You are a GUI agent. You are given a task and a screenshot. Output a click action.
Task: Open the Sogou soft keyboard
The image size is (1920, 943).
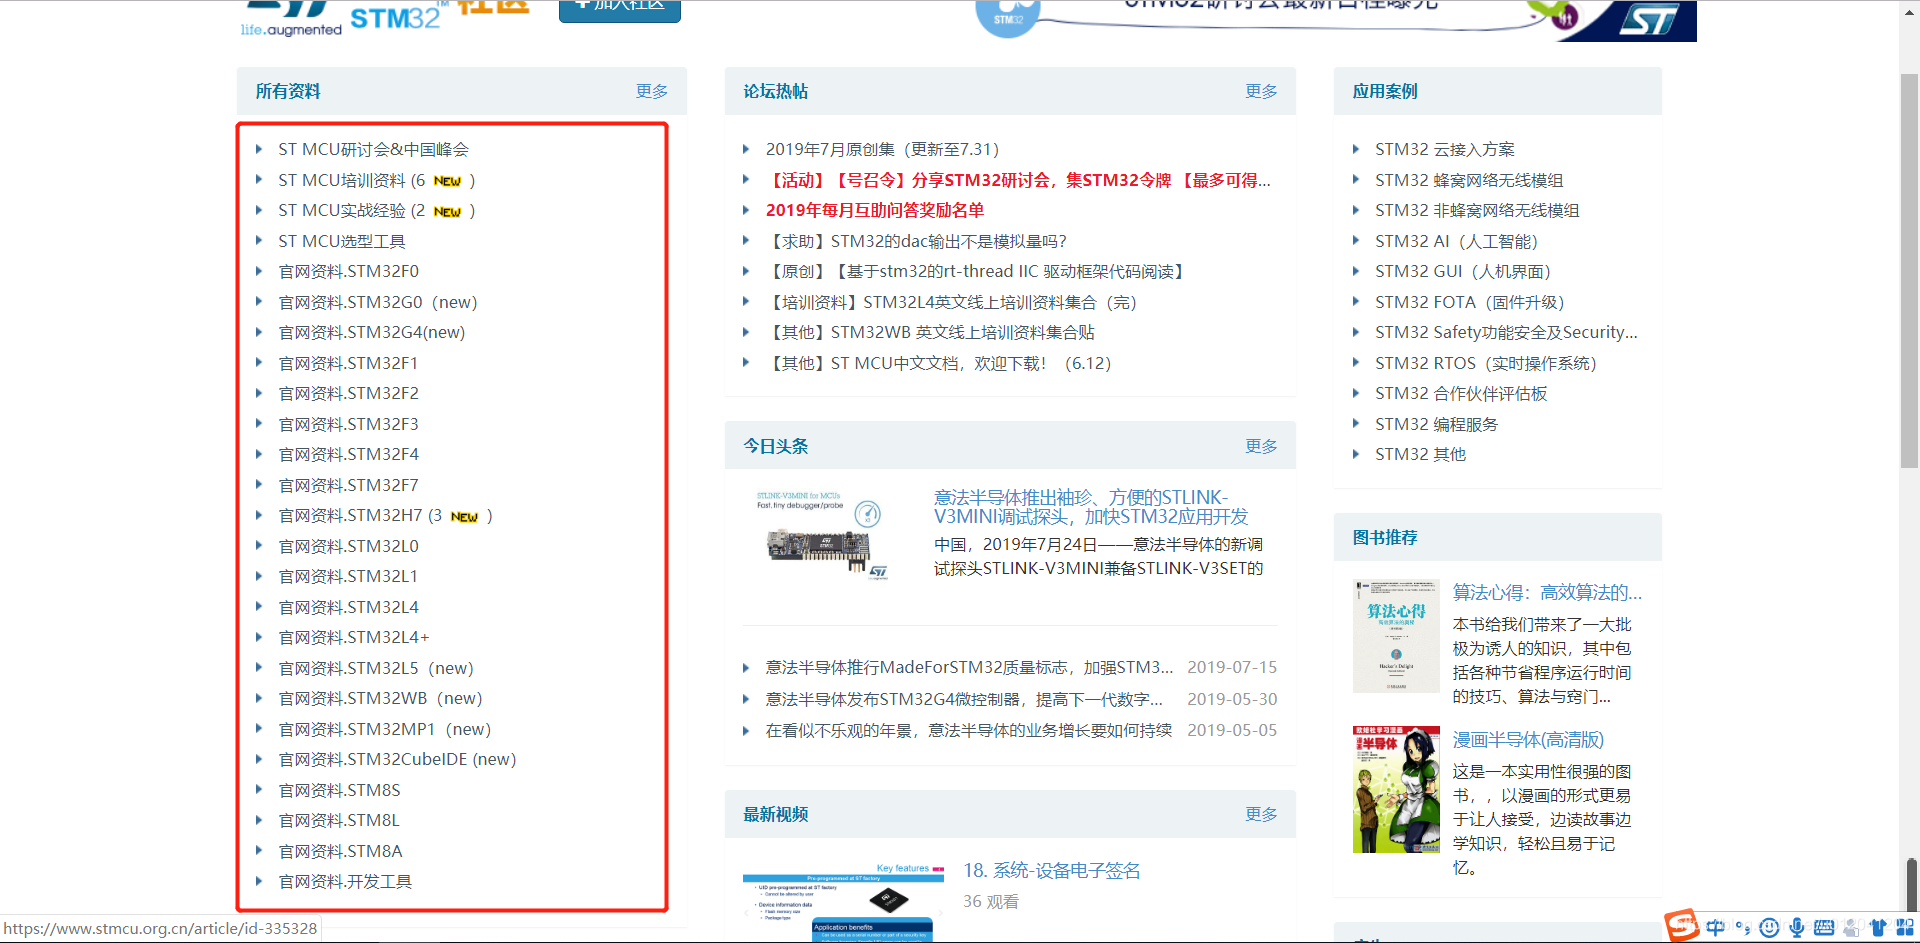click(x=1824, y=928)
